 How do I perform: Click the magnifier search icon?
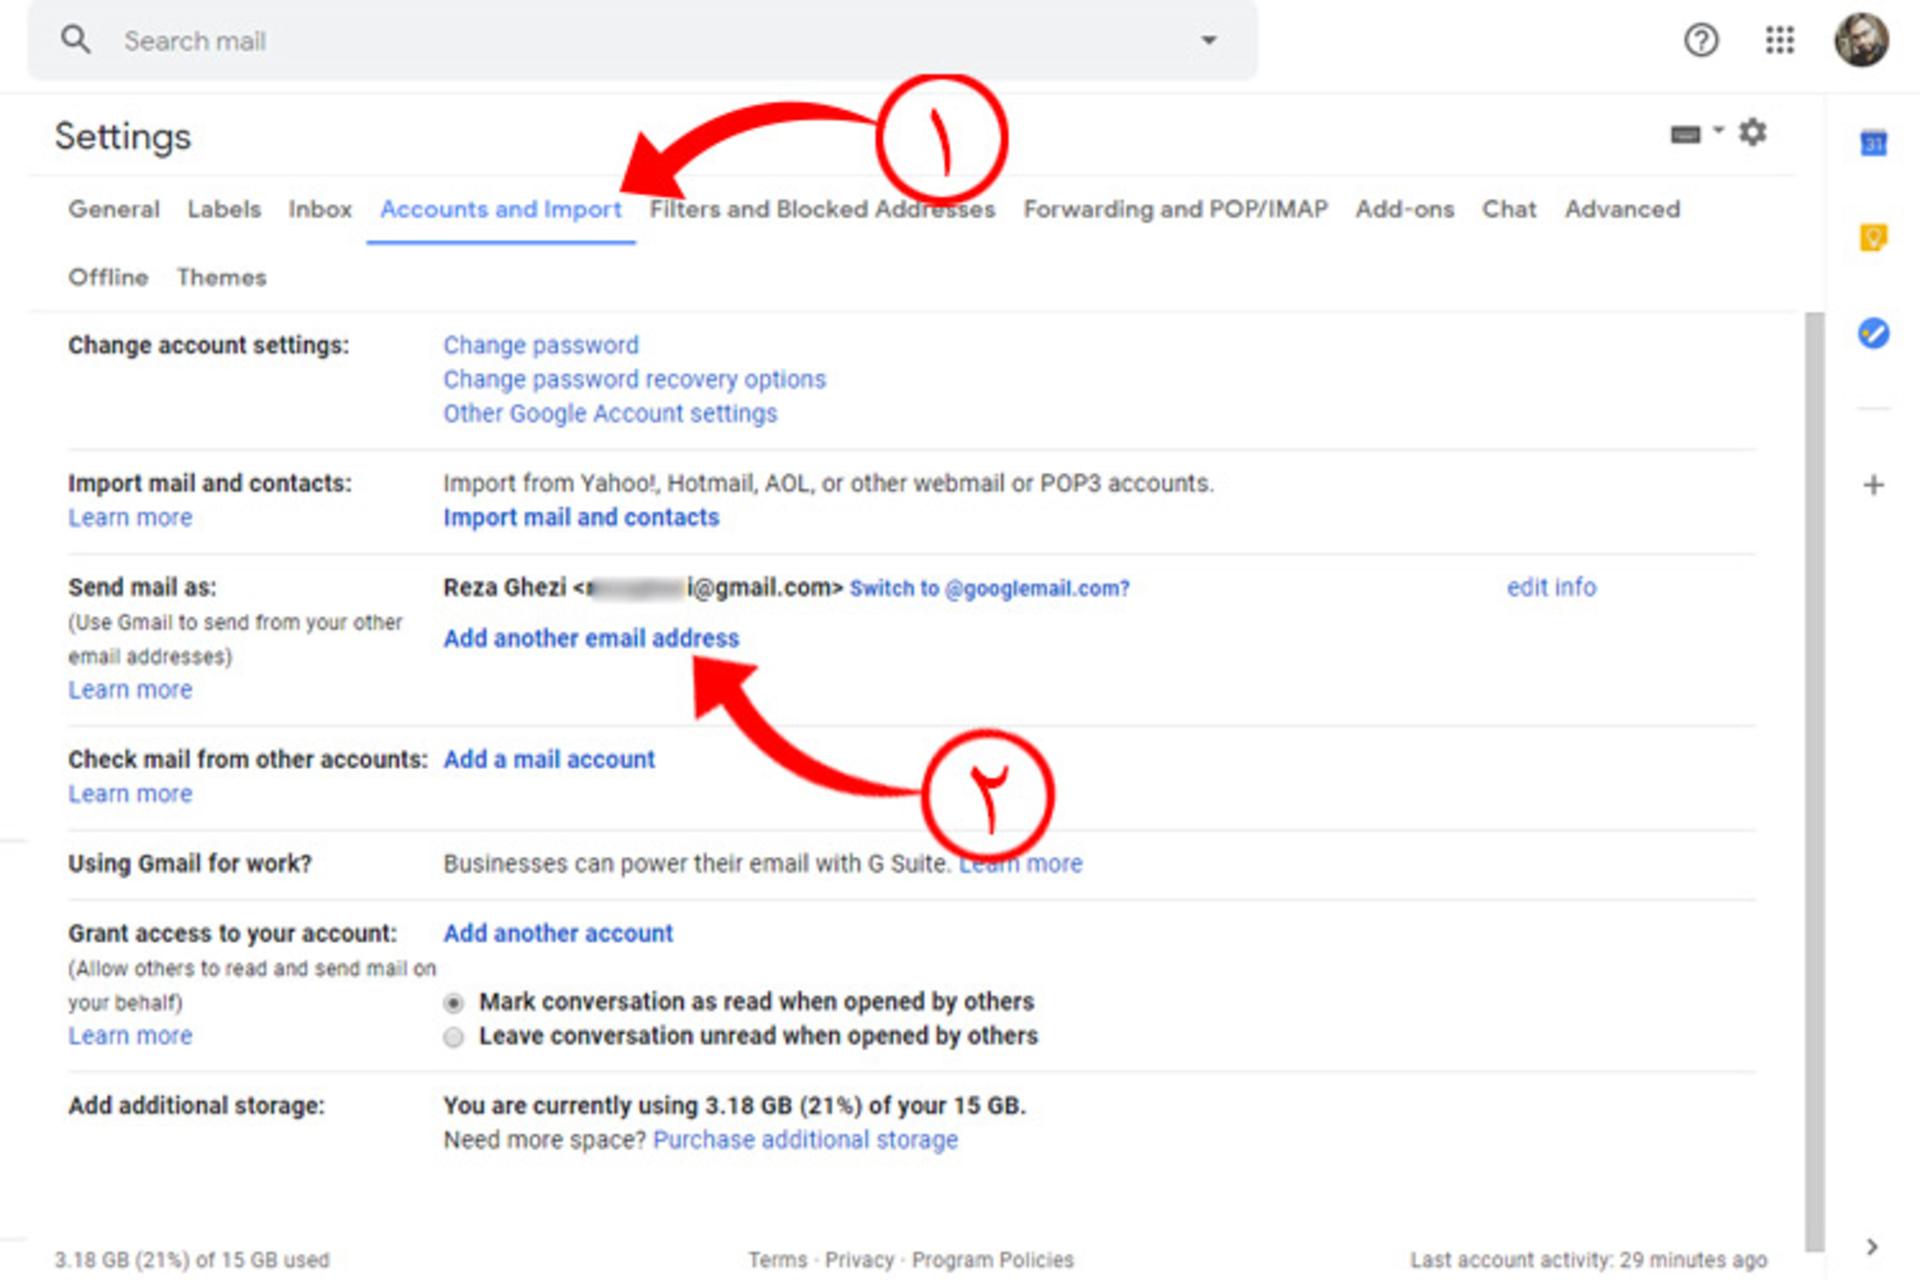click(x=76, y=40)
